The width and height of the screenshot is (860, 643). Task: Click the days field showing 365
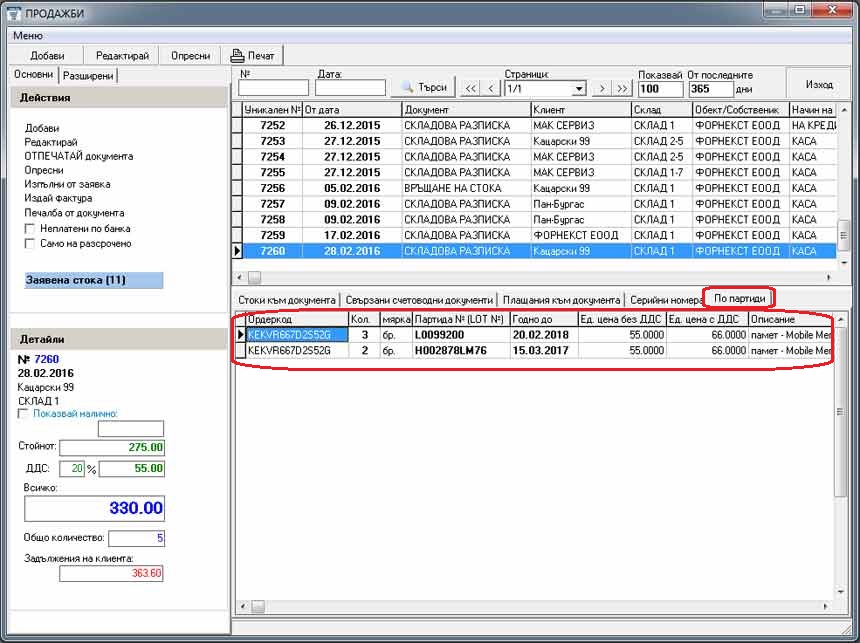click(x=711, y=89)
